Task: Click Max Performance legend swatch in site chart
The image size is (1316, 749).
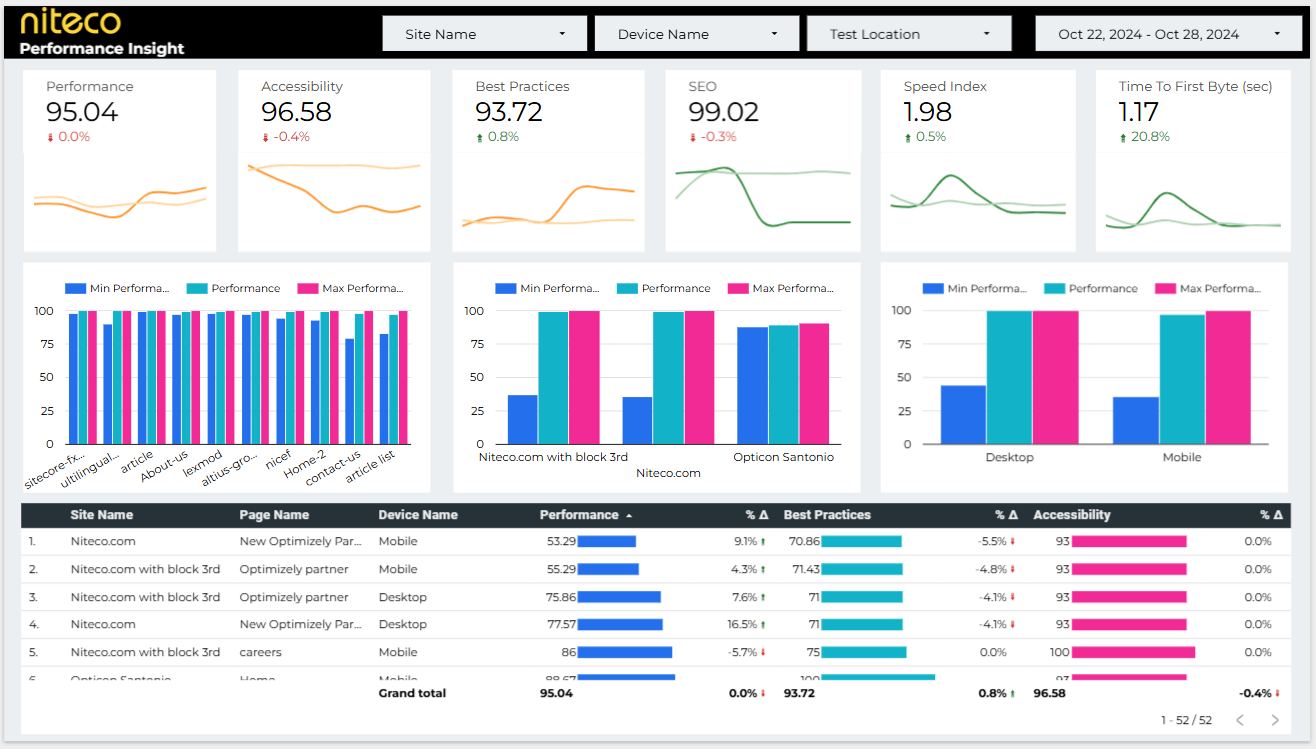Action: coord(738,288)
